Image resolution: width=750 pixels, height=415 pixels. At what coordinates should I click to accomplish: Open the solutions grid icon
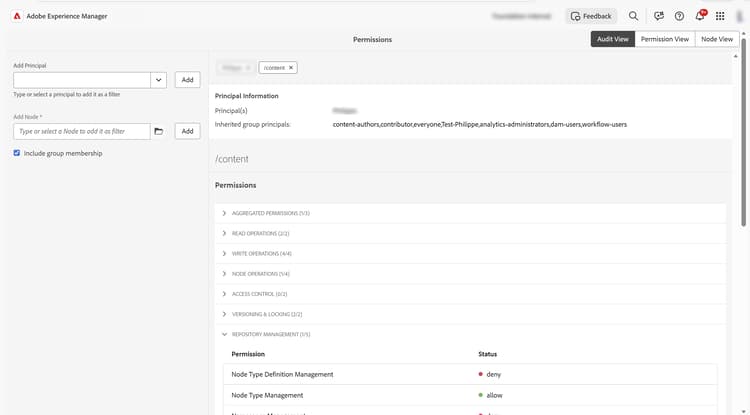(720, 16)
